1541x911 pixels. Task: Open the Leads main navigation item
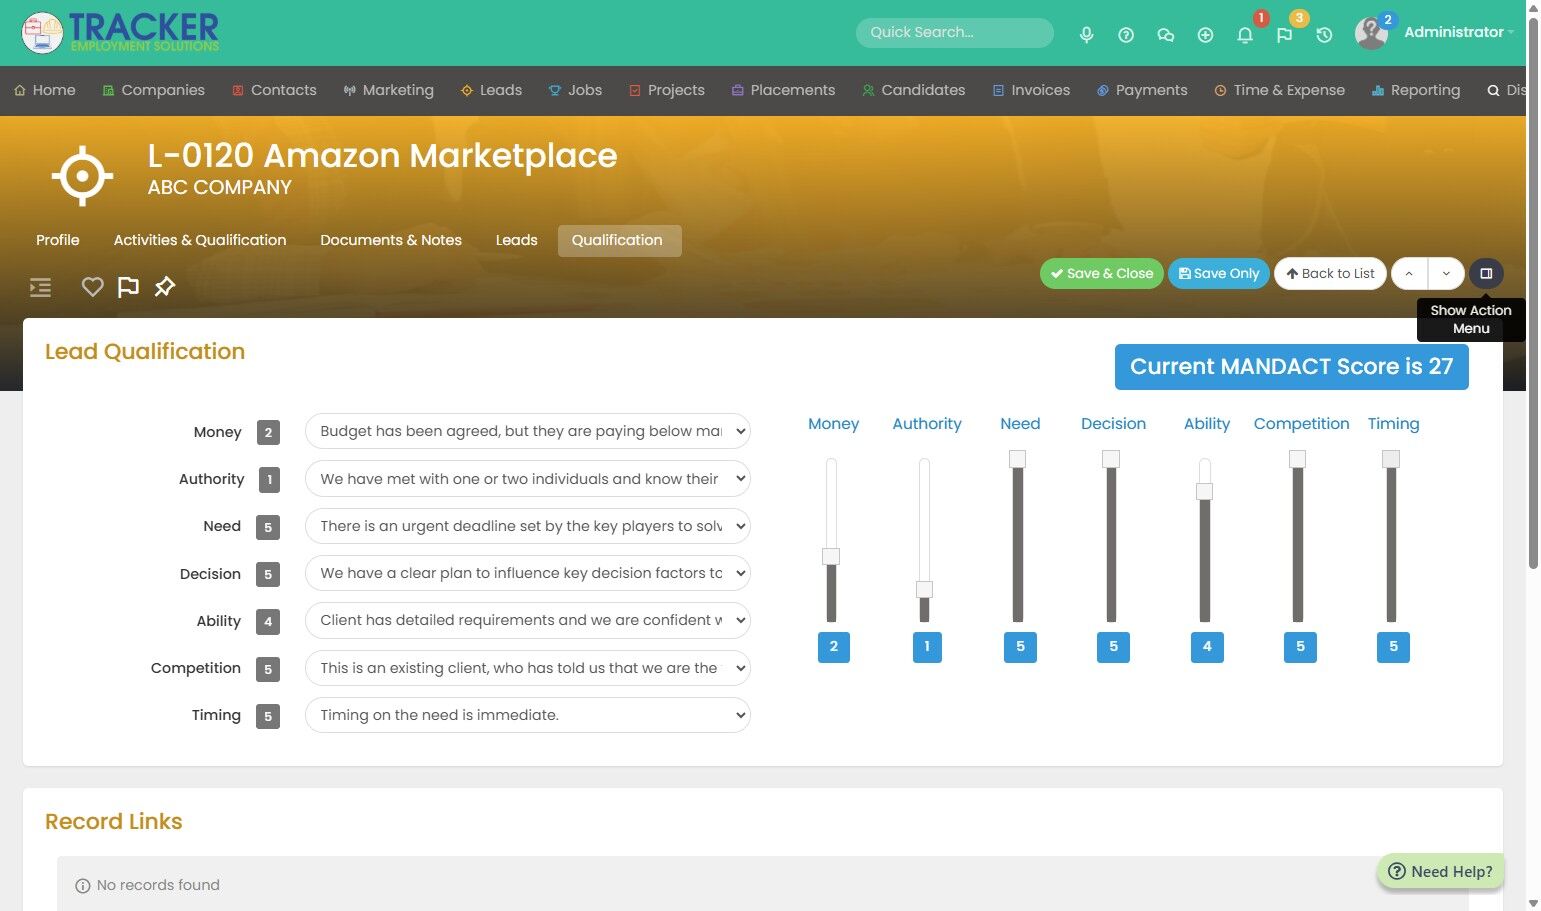point(491,90)
